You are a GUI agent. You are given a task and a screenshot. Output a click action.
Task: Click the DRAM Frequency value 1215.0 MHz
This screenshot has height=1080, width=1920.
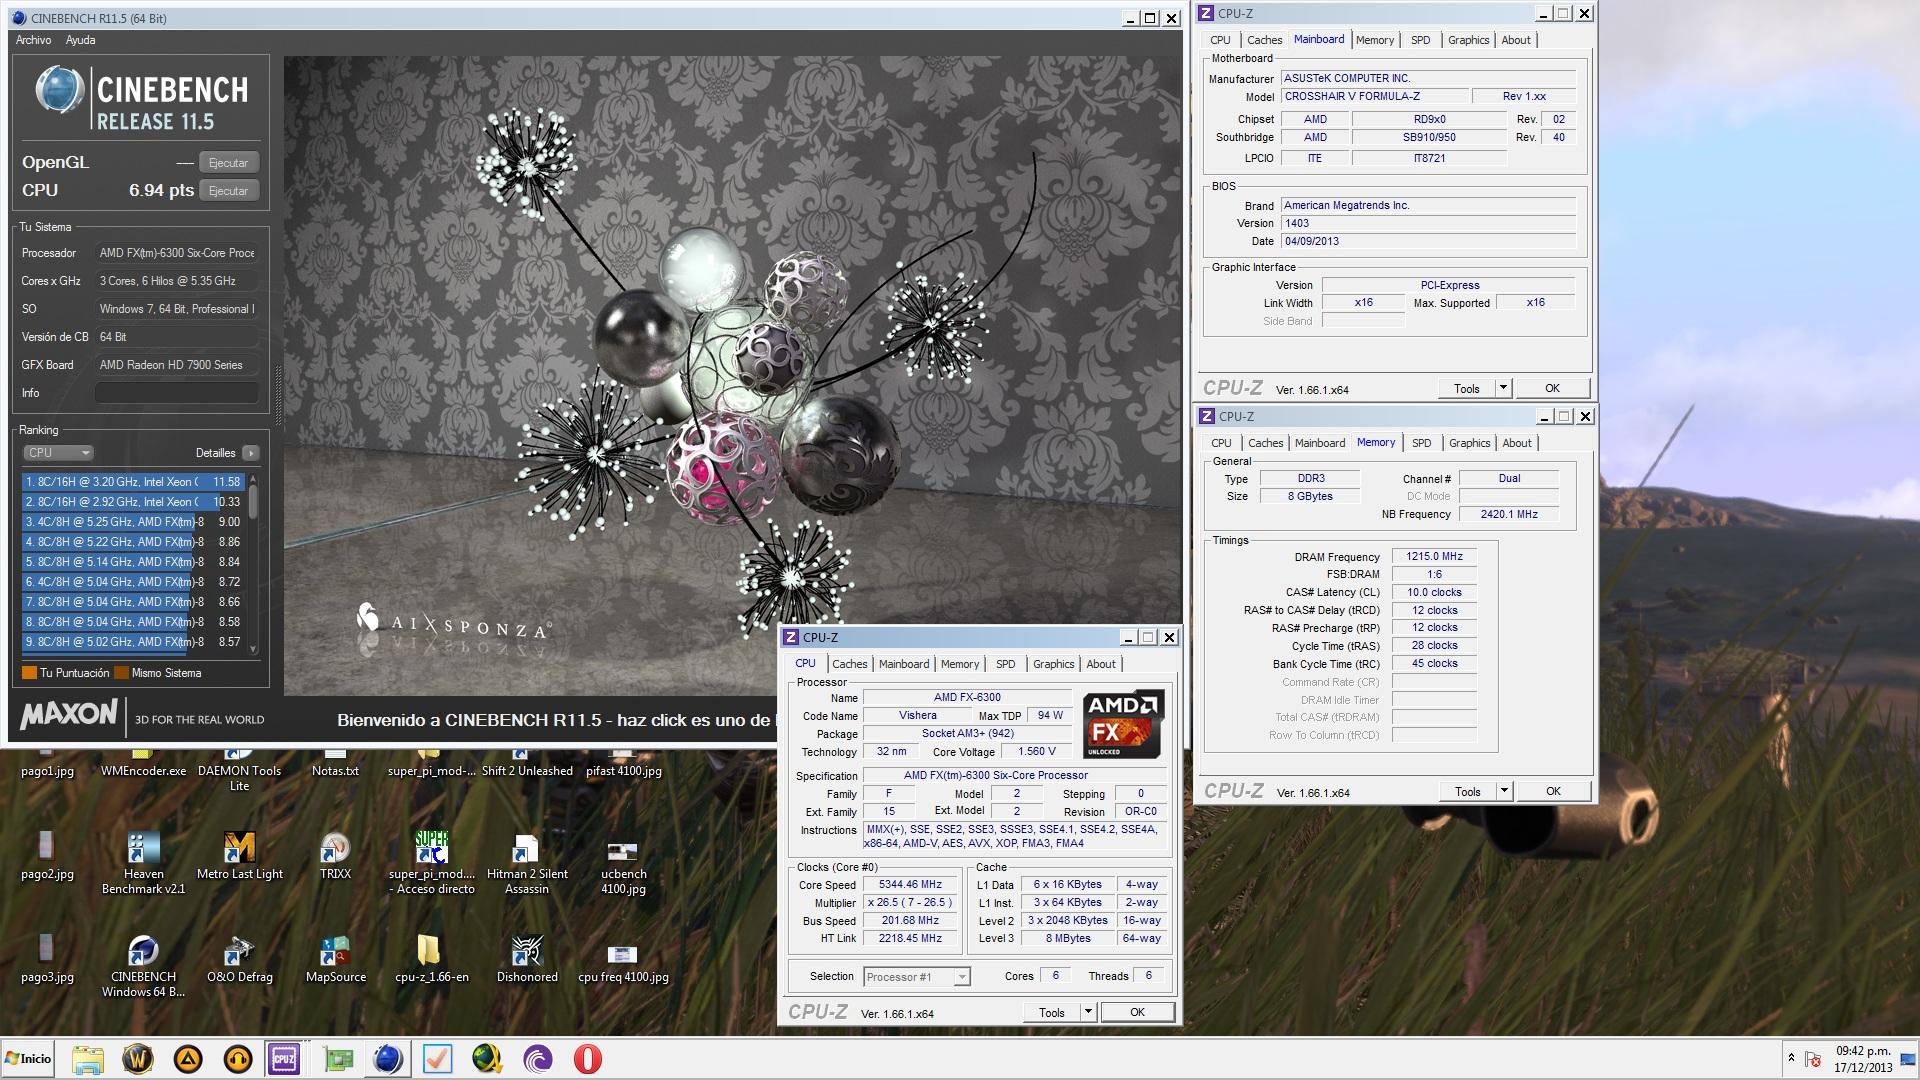[1434, 557]
